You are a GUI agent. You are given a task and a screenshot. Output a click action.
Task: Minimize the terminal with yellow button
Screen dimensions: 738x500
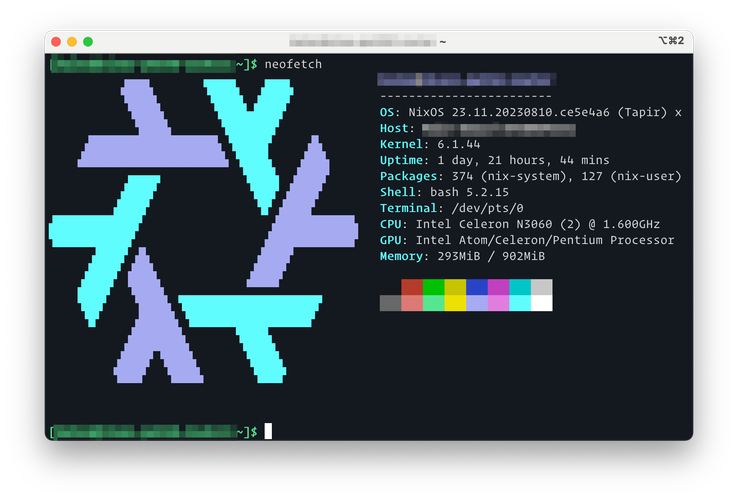point(72,41)
